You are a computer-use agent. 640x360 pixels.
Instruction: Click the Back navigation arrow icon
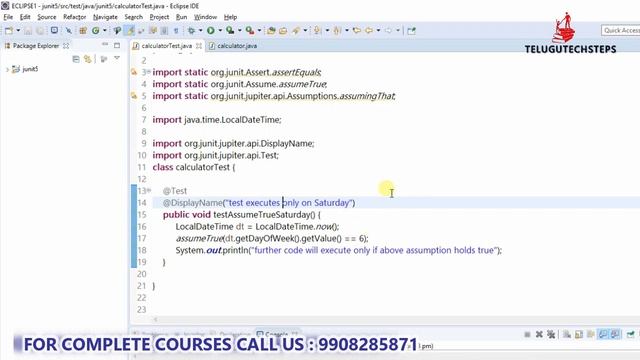(369, 30)
